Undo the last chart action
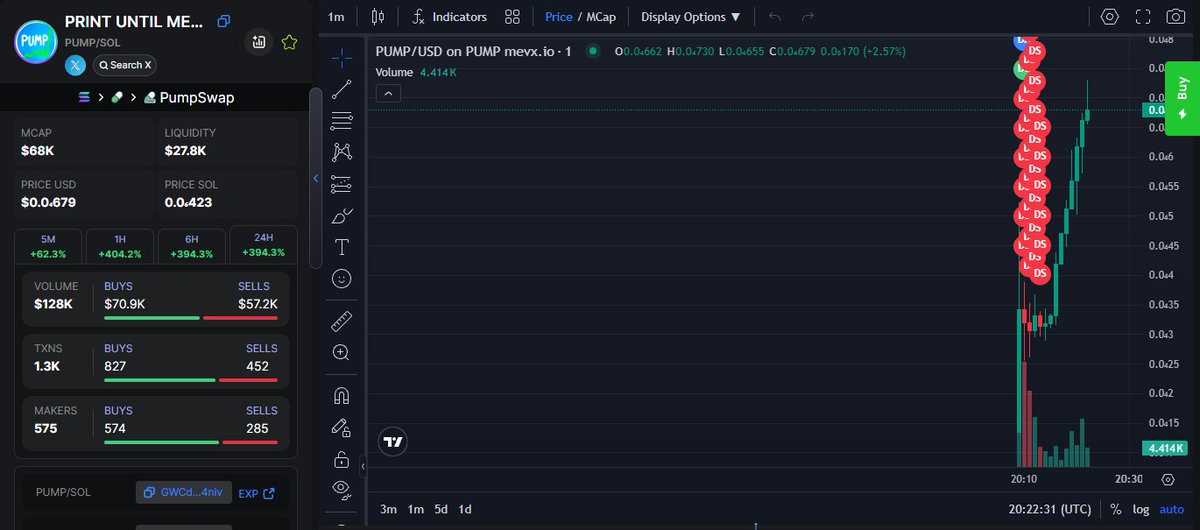 774,17
